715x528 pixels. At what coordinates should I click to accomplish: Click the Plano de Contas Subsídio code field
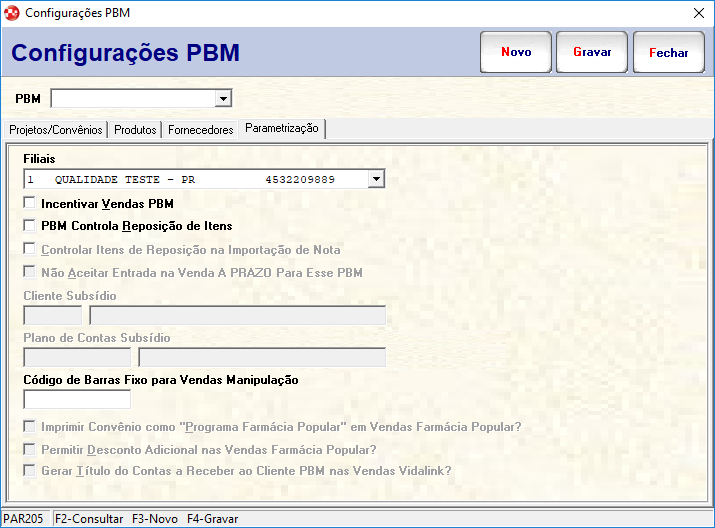tap(77, 357)
